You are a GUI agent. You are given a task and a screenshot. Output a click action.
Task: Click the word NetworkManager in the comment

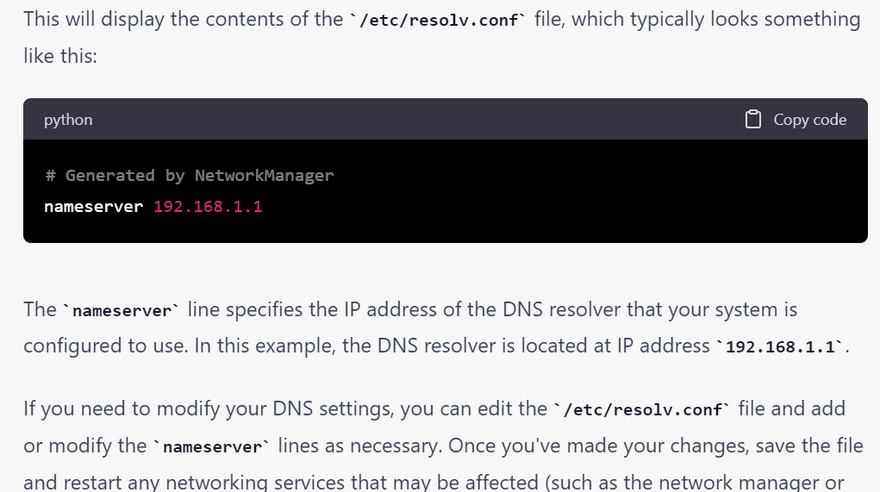click(x=264, y=176)
